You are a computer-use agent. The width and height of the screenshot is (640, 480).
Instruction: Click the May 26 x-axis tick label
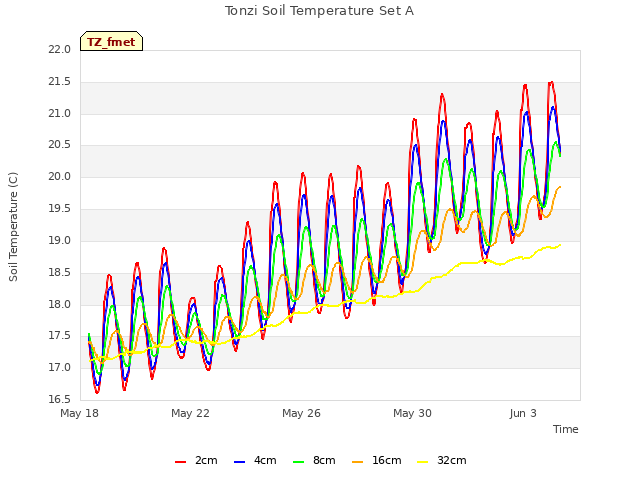301,413
